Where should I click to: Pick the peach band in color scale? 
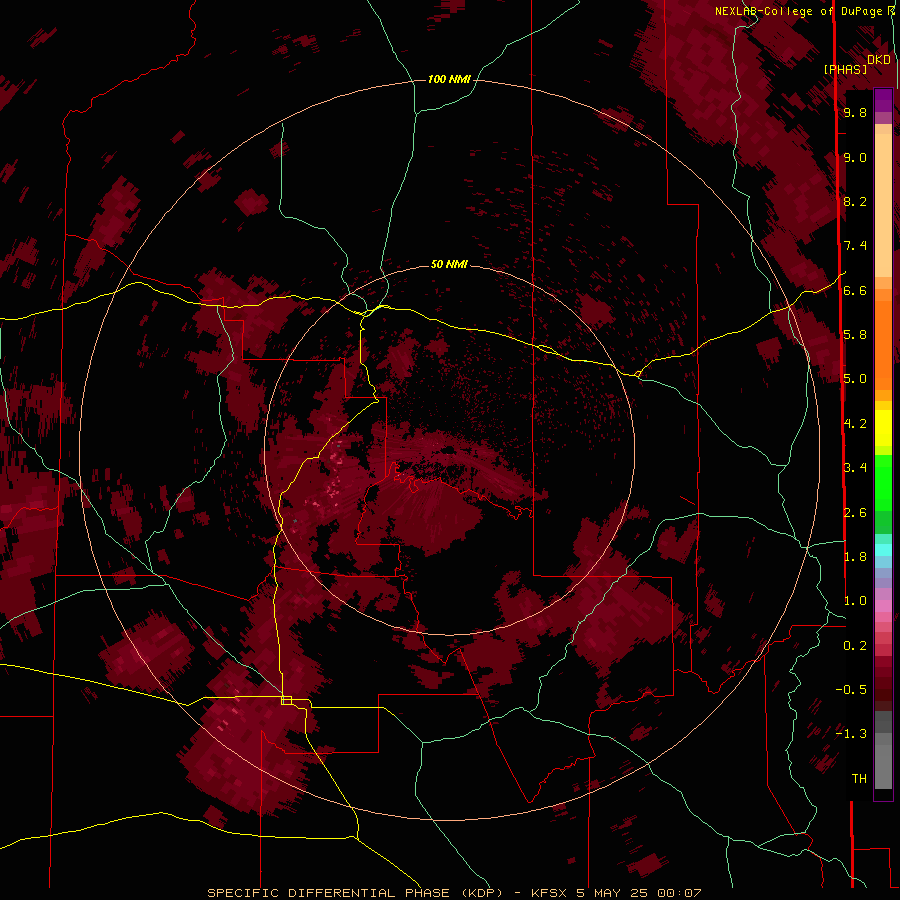(x=883, y=207)
